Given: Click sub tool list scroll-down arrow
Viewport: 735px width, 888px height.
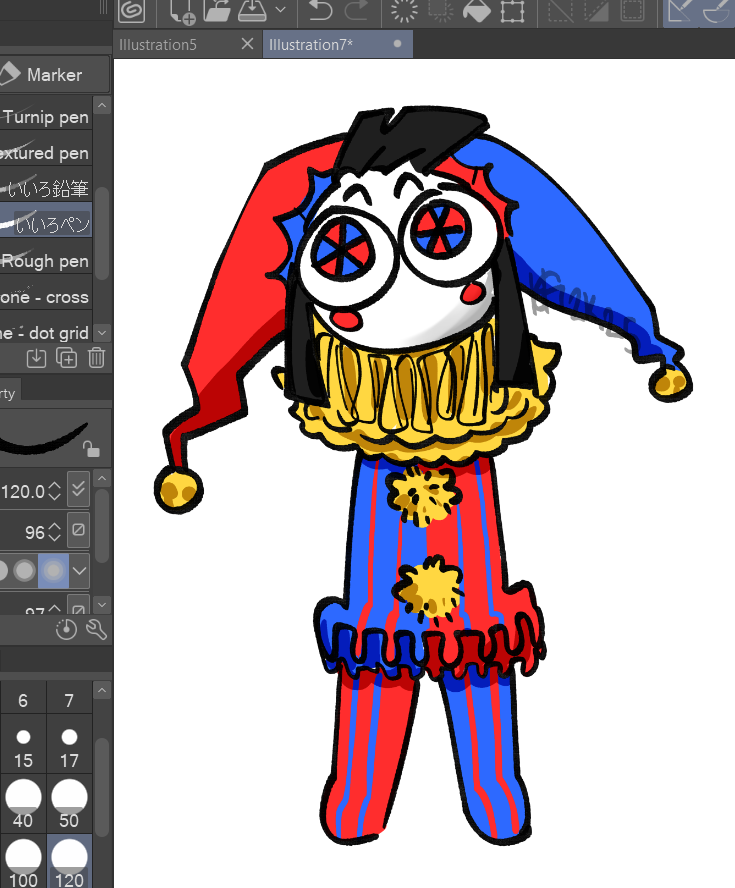Looking at the screenshot, I should point(102,332).
